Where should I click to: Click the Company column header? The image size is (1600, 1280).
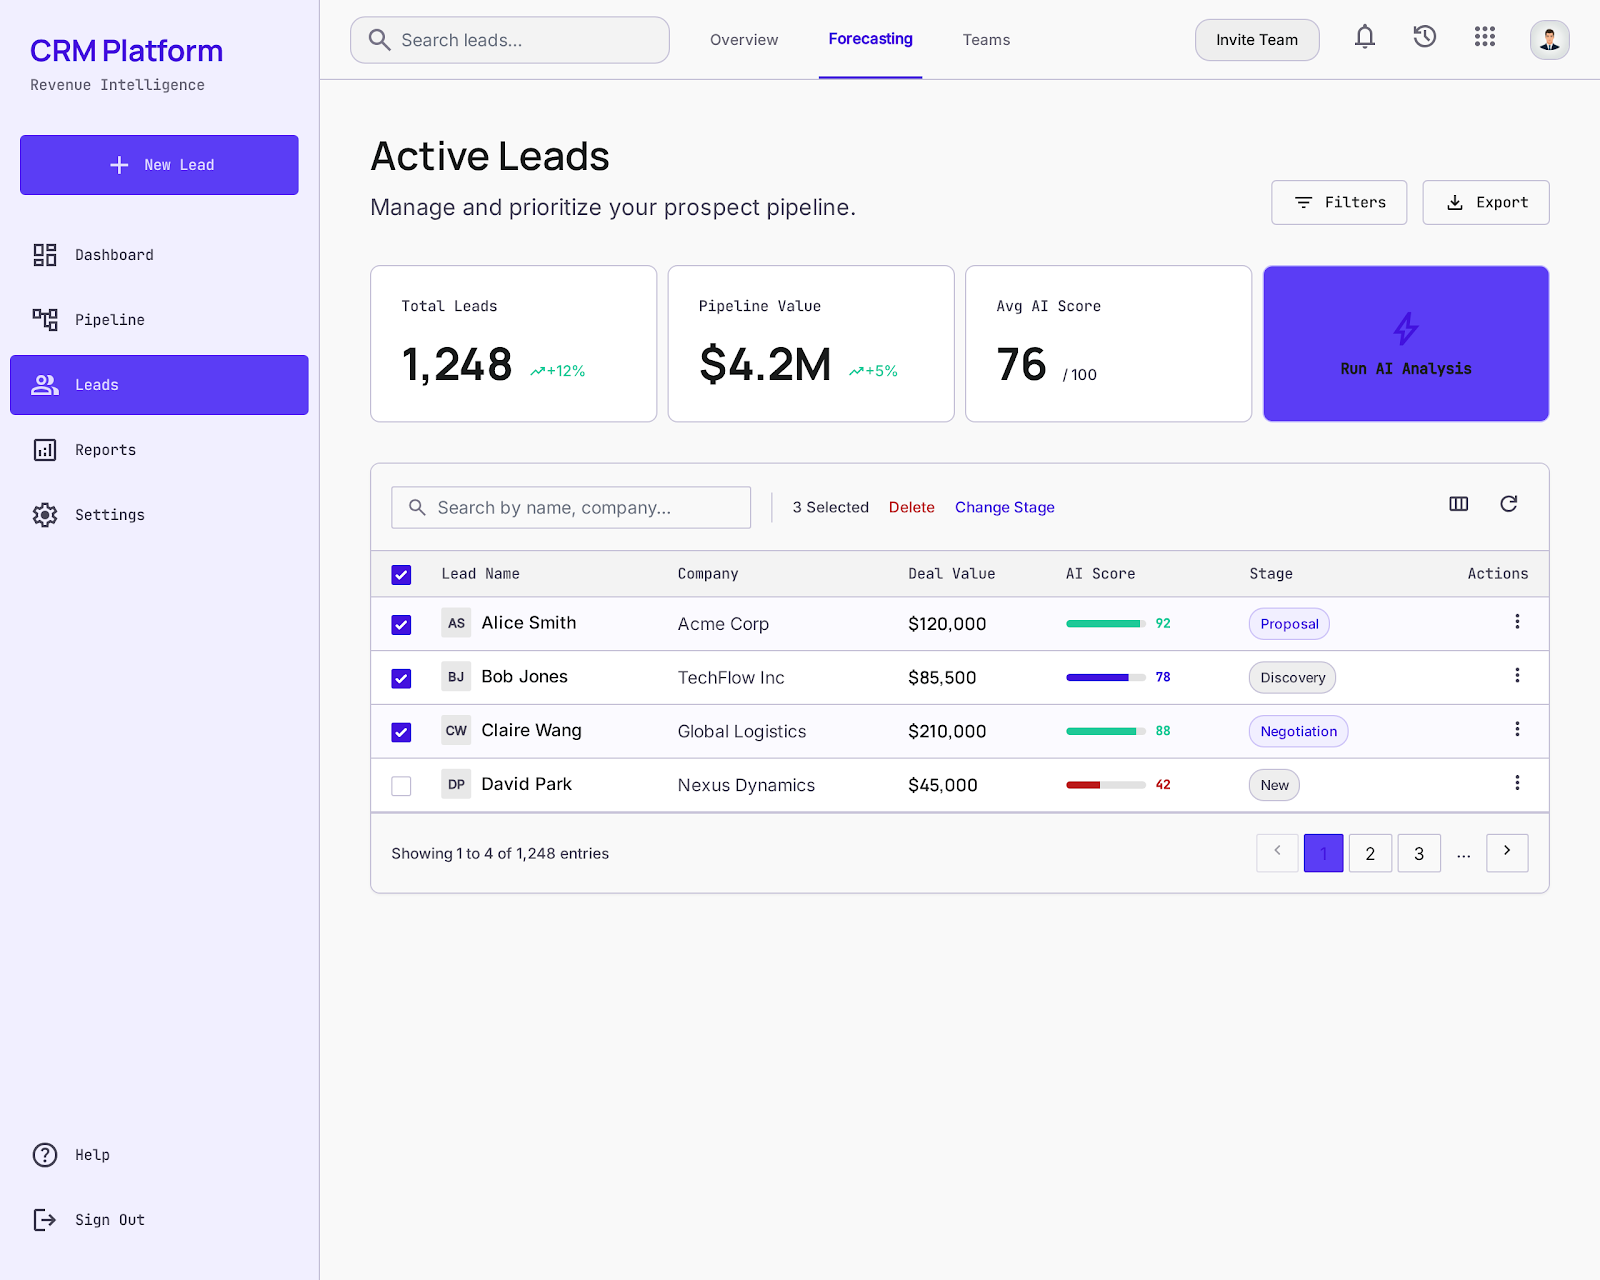coord(708,574)
